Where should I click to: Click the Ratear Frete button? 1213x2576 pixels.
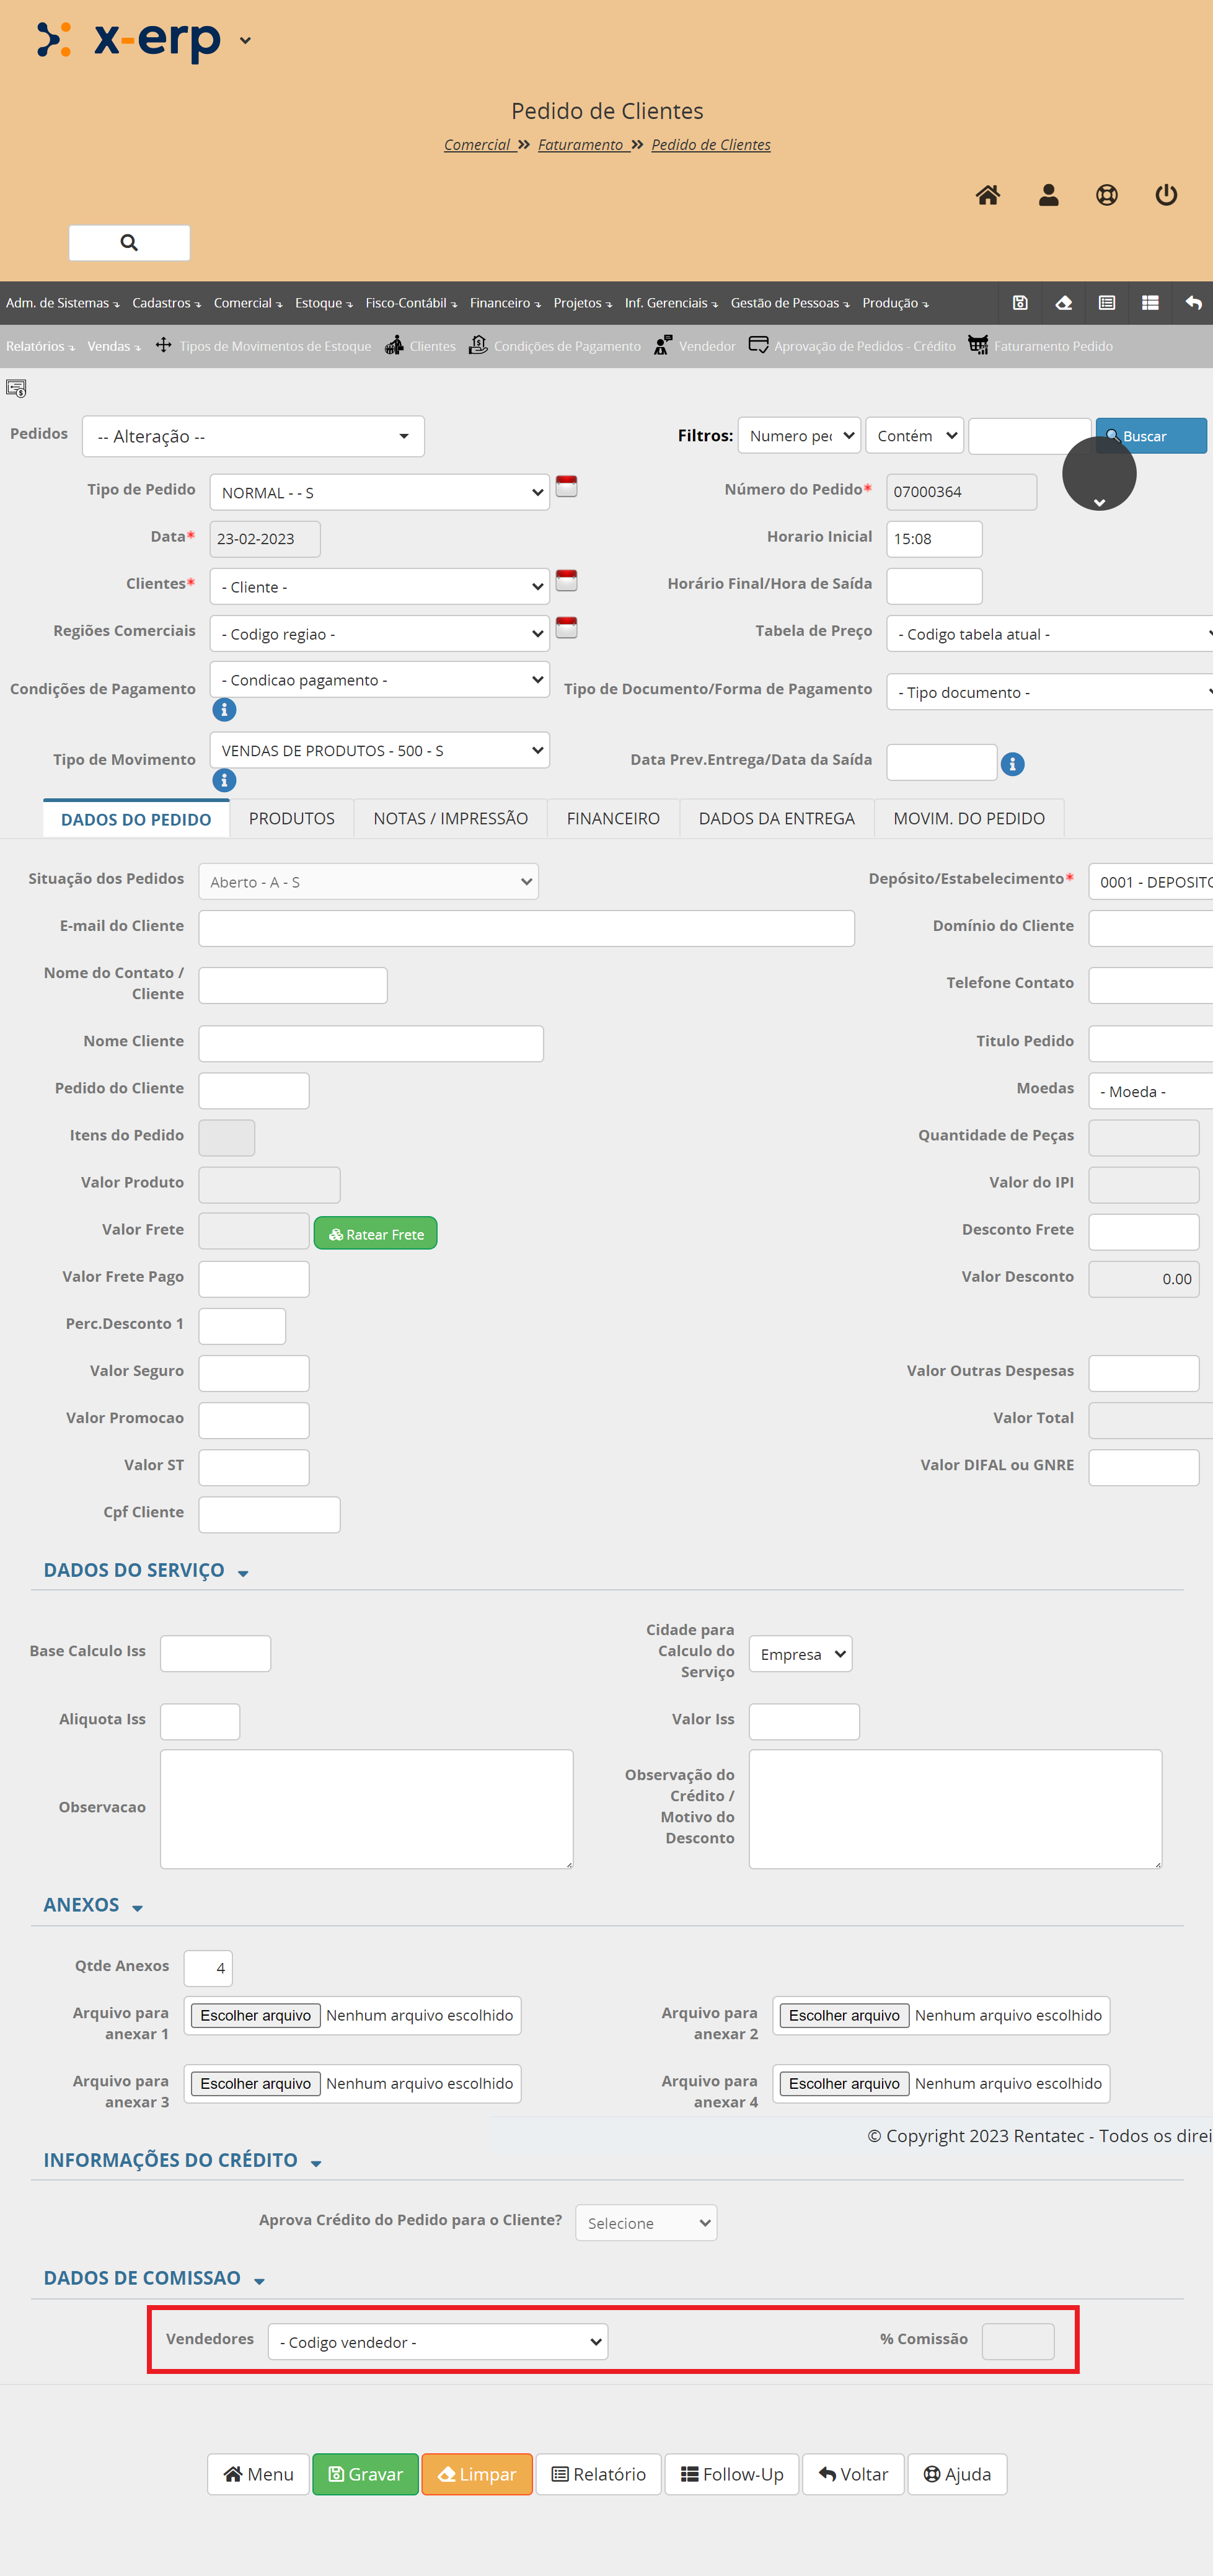coord(375,1234)
